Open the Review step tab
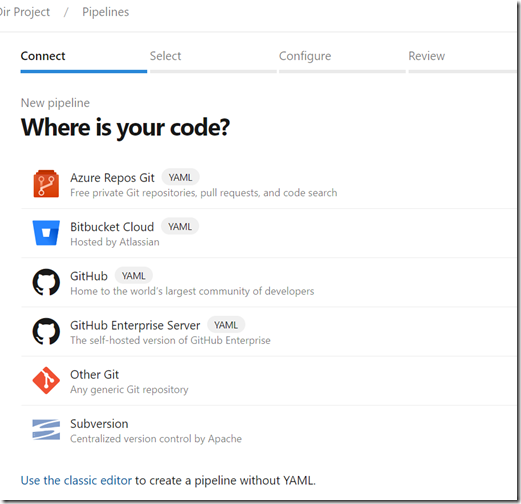 tap(427, 56)
